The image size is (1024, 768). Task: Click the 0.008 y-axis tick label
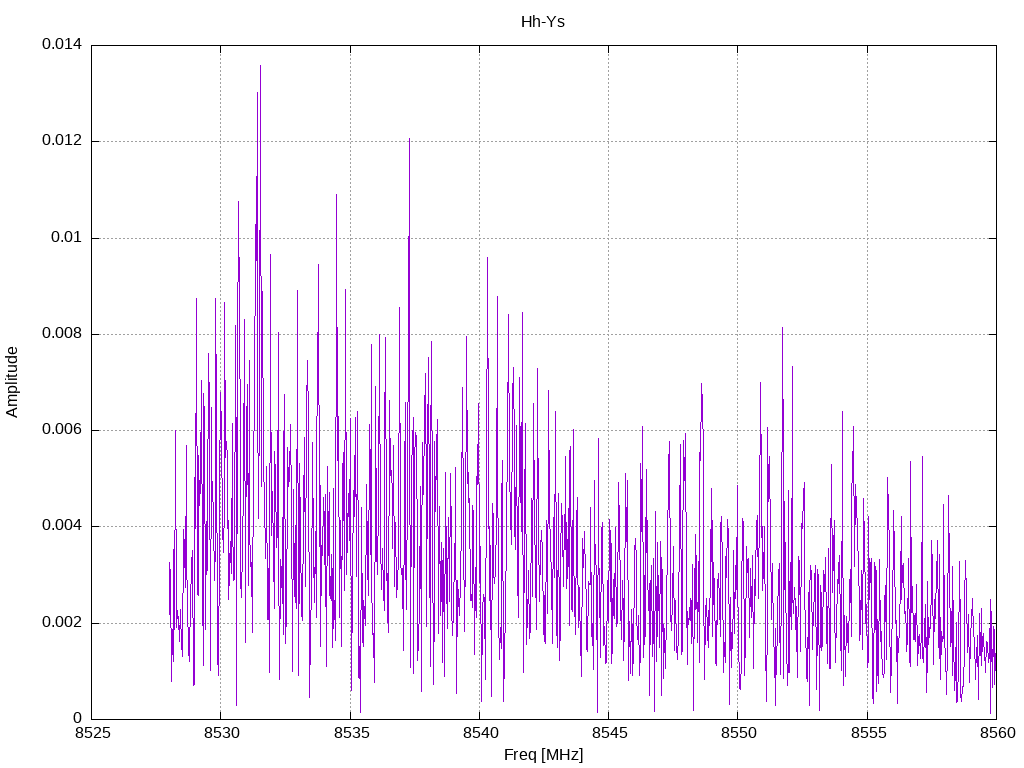pos(62,333)
